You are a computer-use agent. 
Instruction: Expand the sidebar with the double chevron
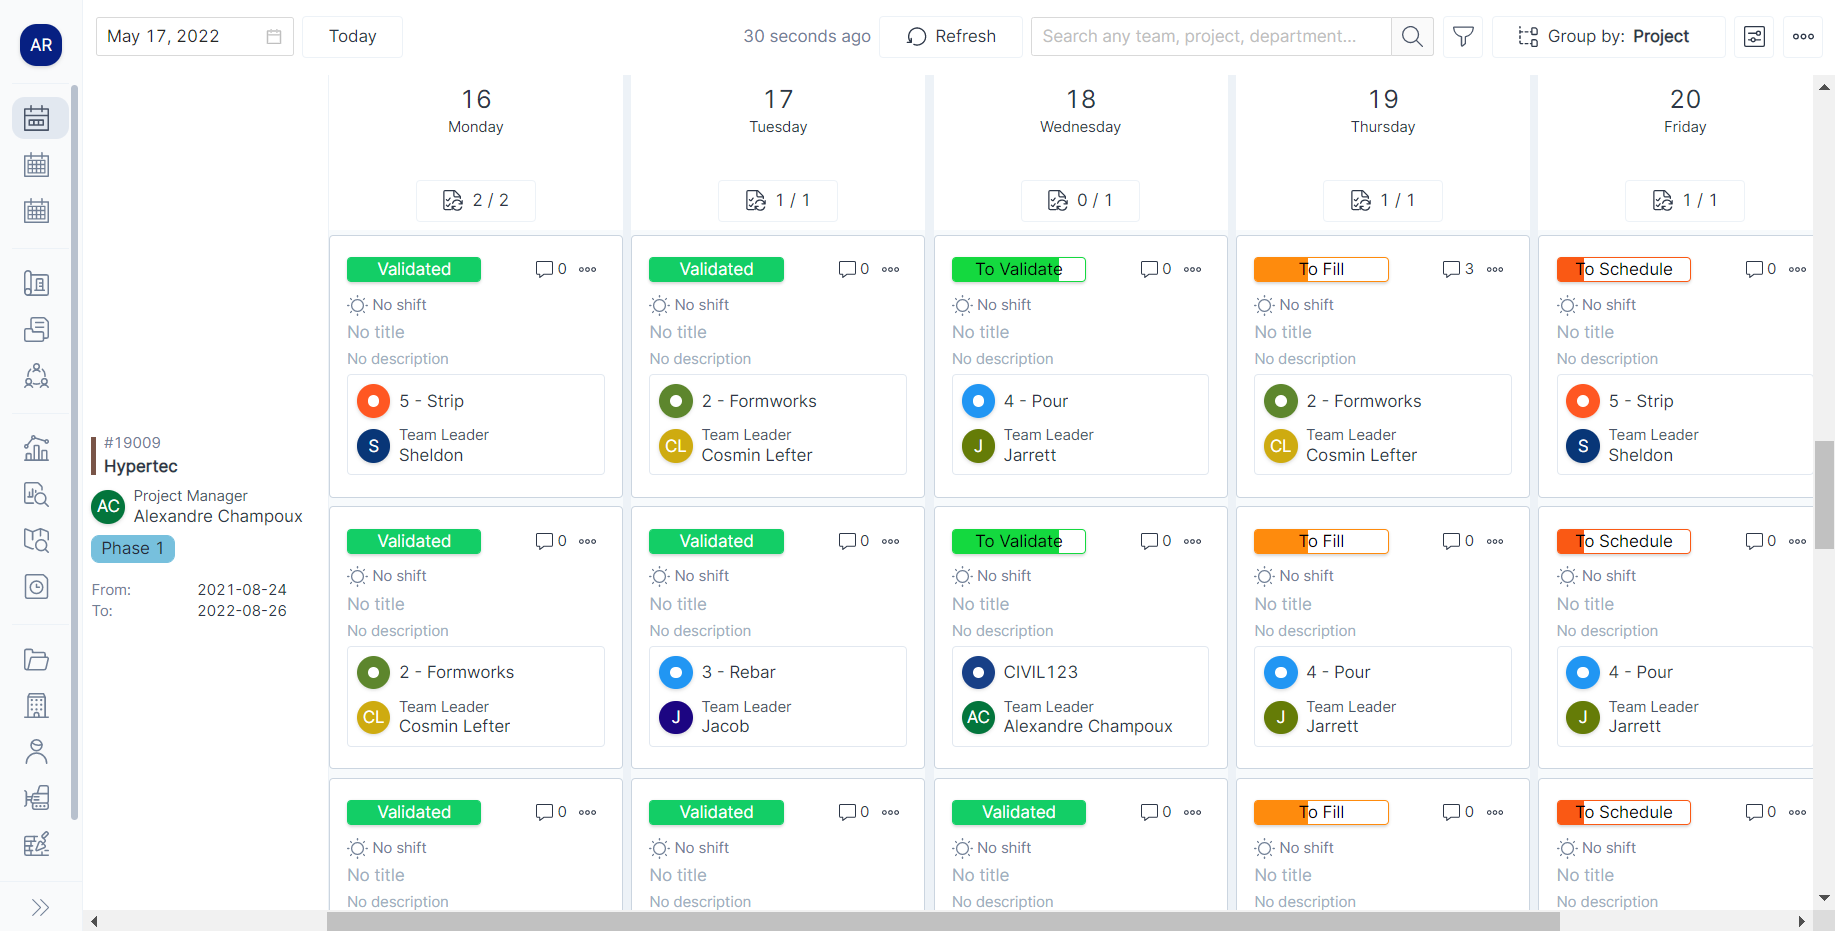click(x=40, y=907)
